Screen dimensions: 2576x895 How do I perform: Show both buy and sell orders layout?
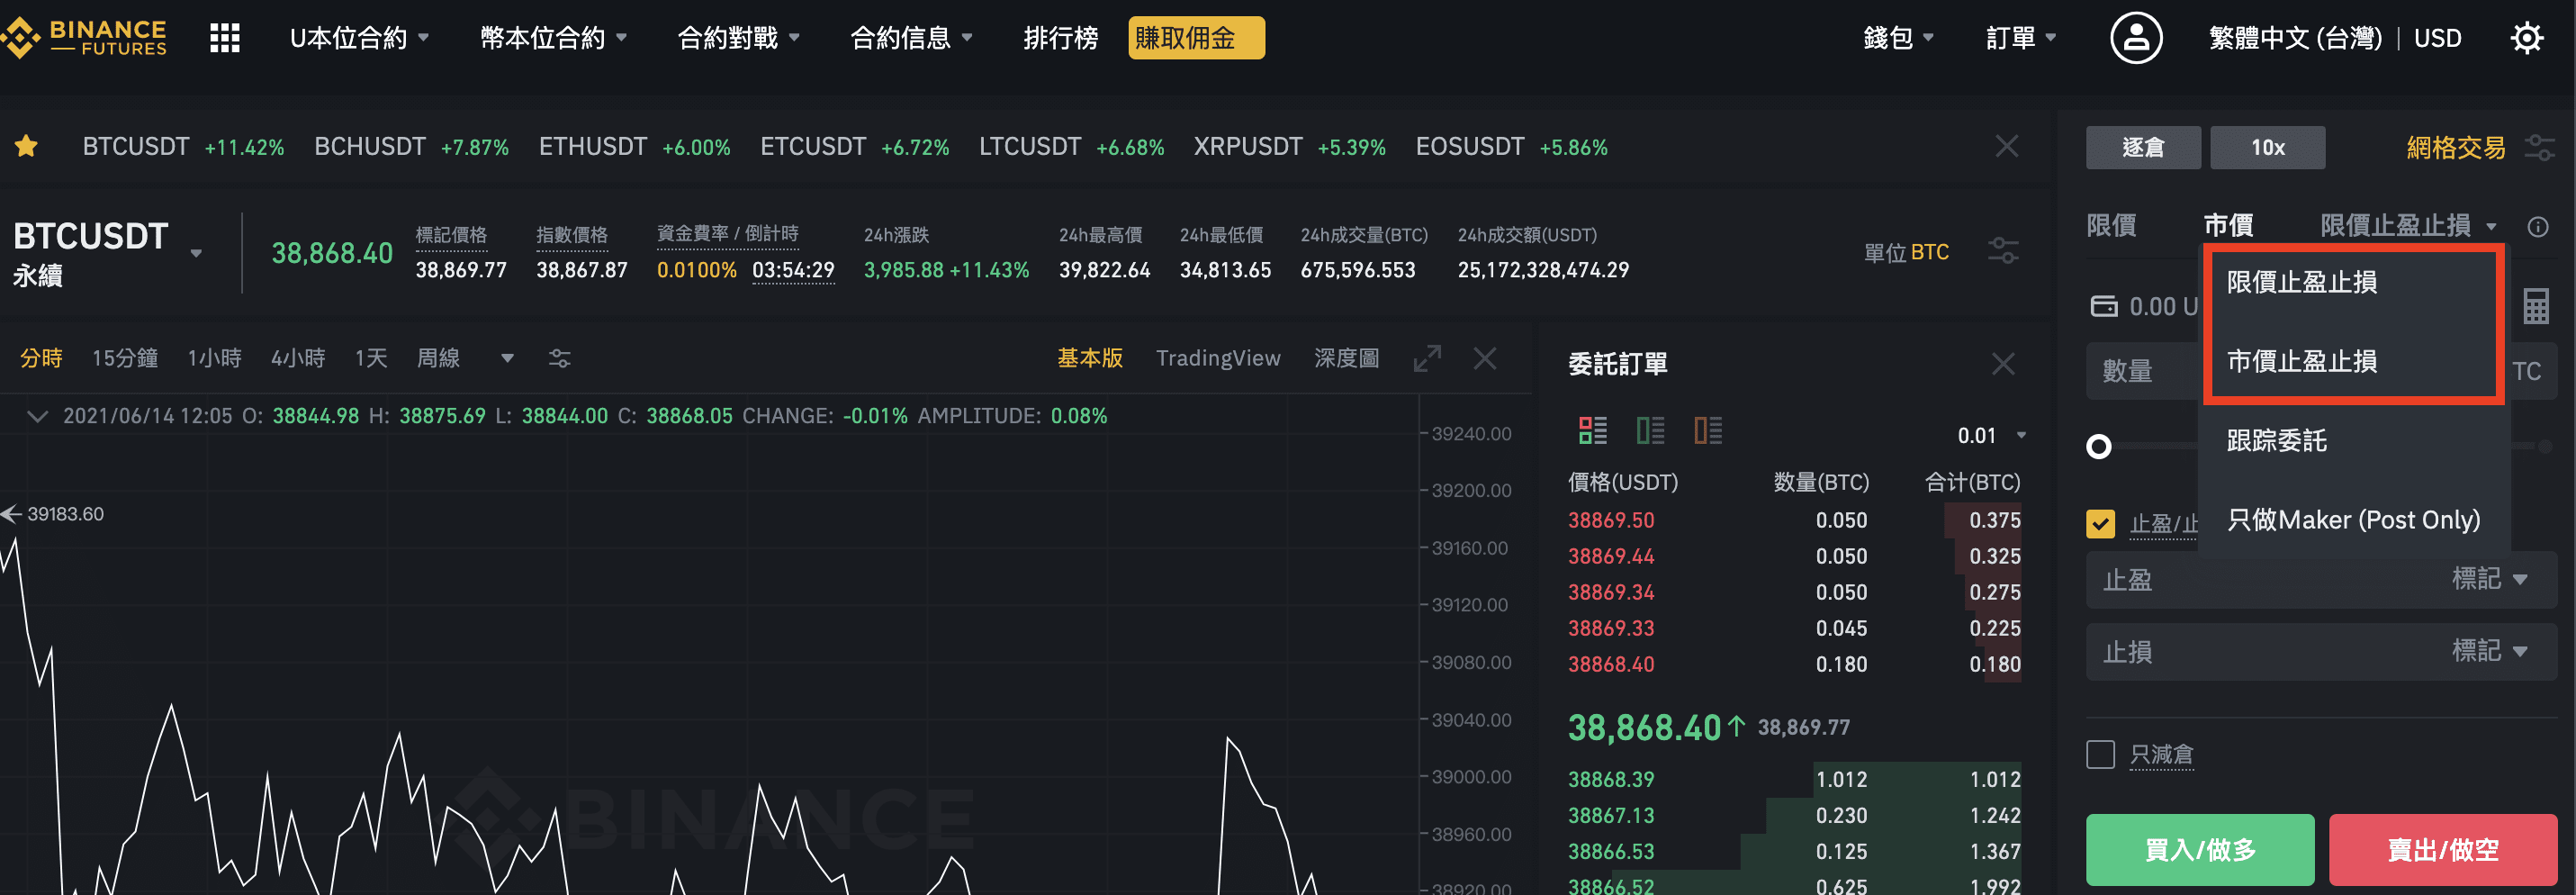tap(1593, 431)
